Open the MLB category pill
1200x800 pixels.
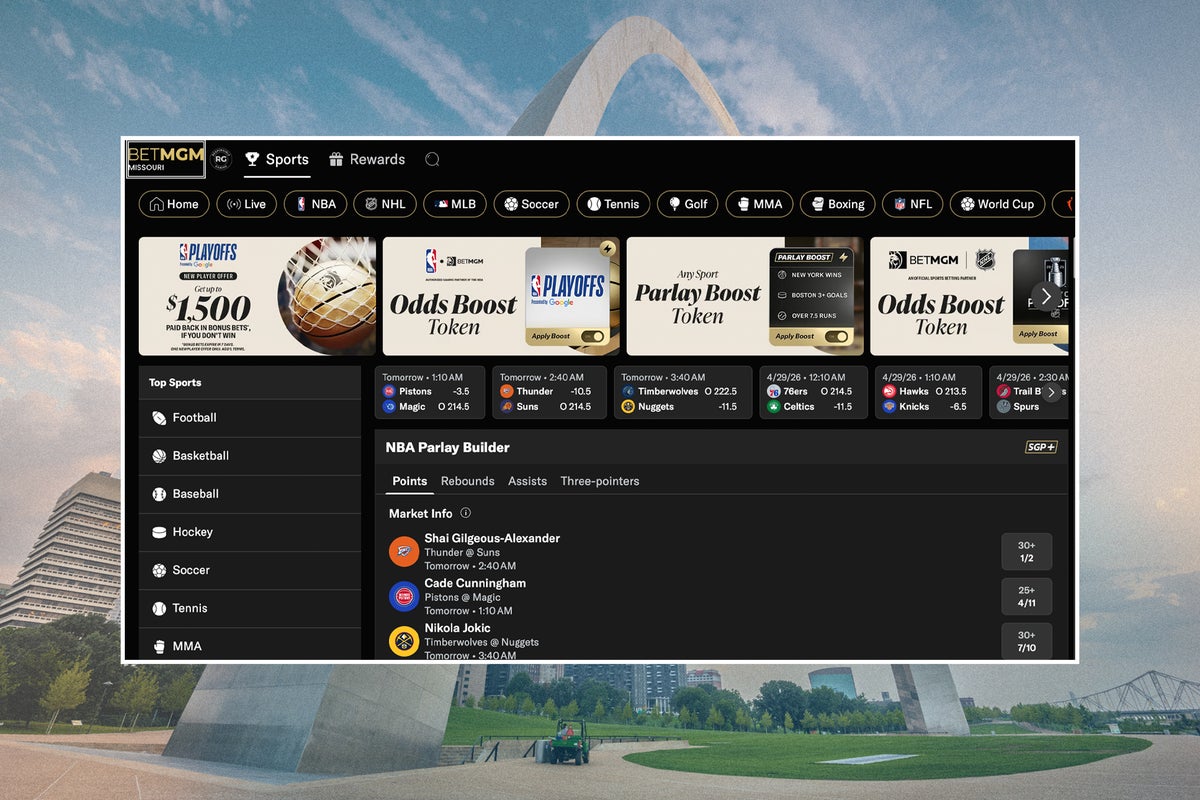[454, 204]
